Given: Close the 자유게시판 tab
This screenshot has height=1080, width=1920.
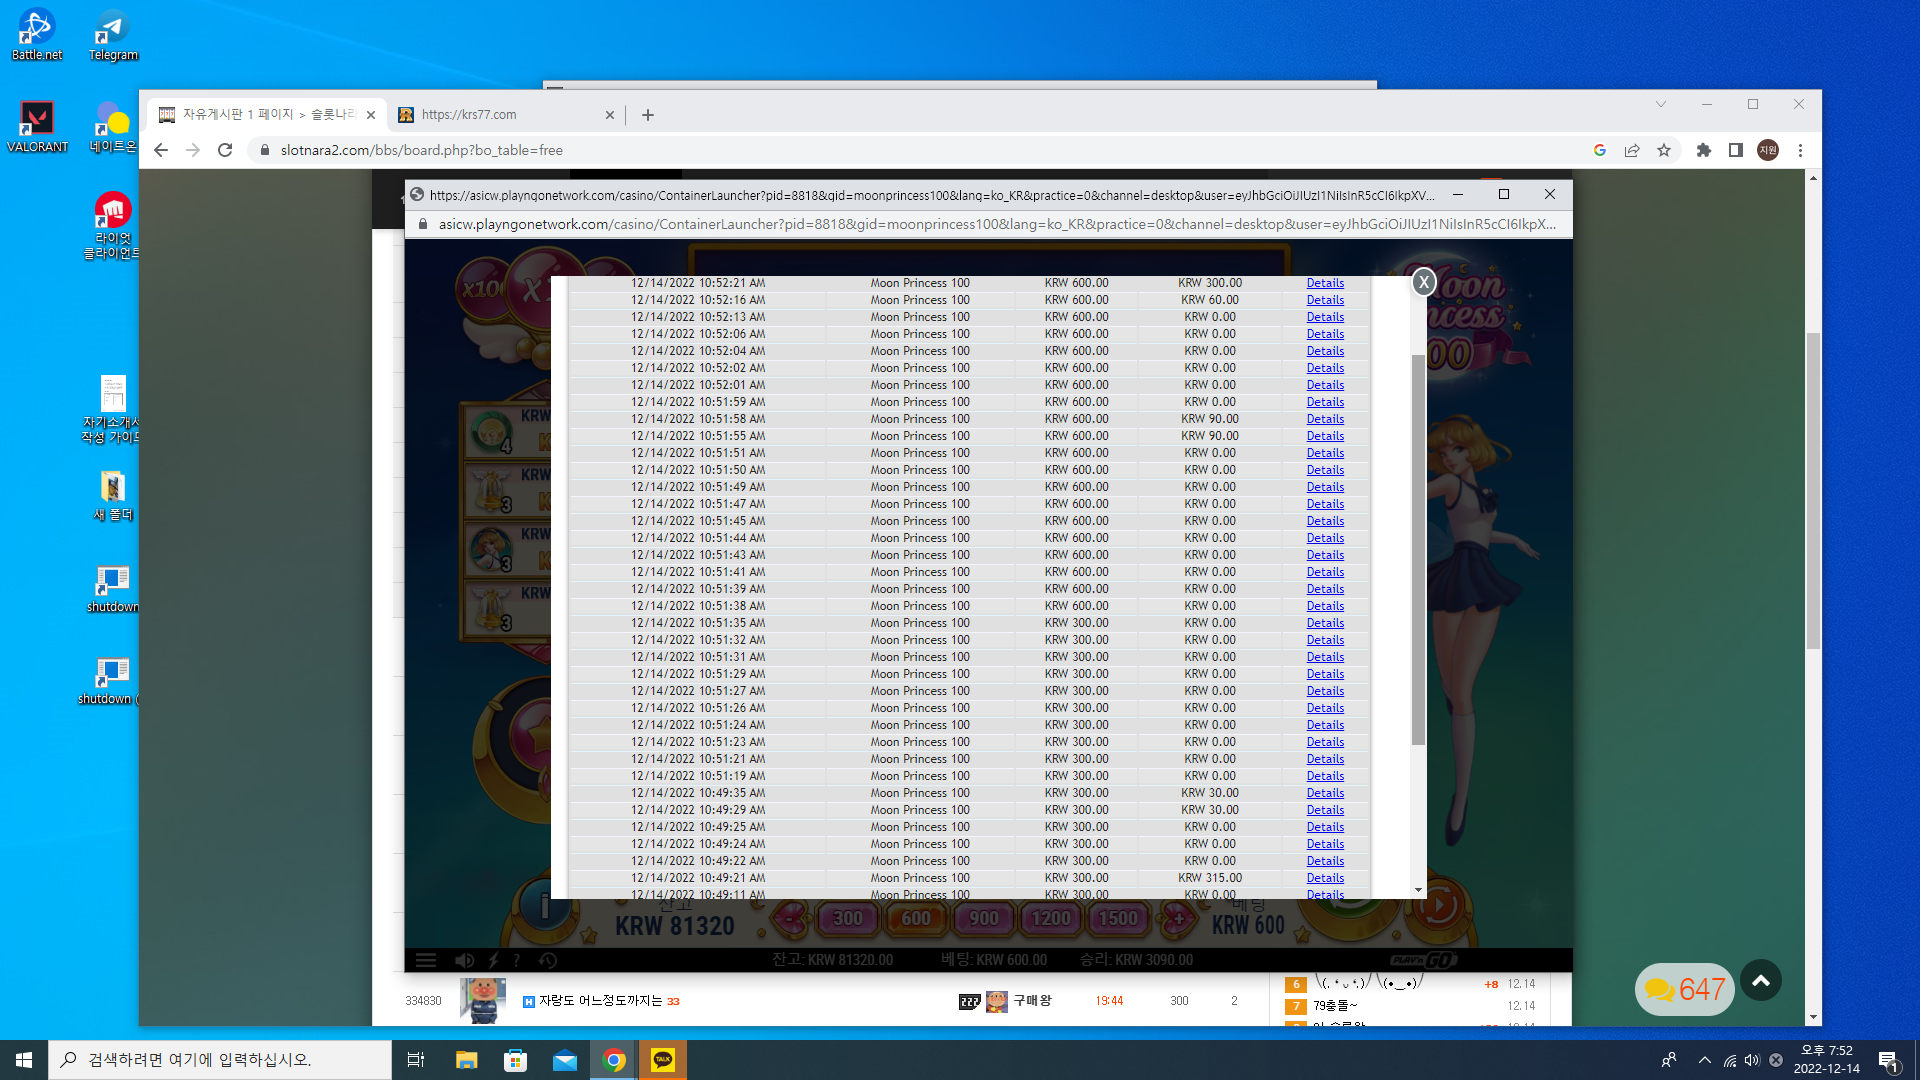Looking at the screenshot, I should [x=371, y=115].
